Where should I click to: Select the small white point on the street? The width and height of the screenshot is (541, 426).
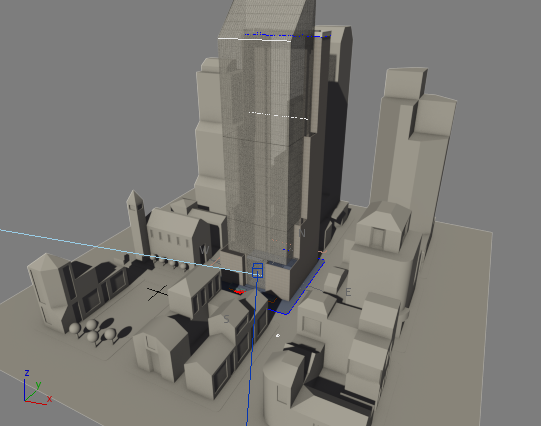(x=278, y=335)
